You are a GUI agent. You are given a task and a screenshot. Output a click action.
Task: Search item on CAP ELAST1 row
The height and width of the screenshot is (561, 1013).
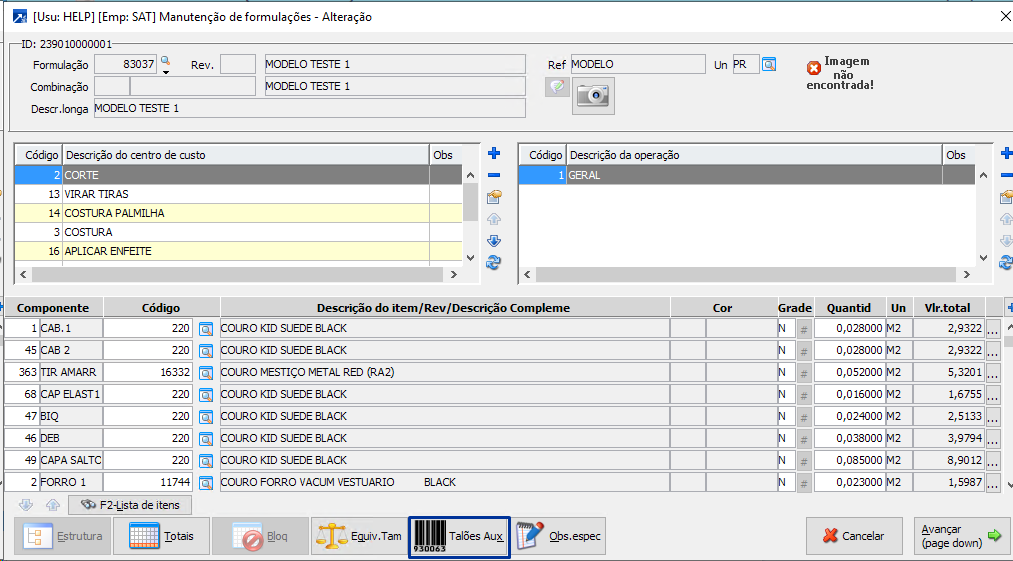[205, 395]
